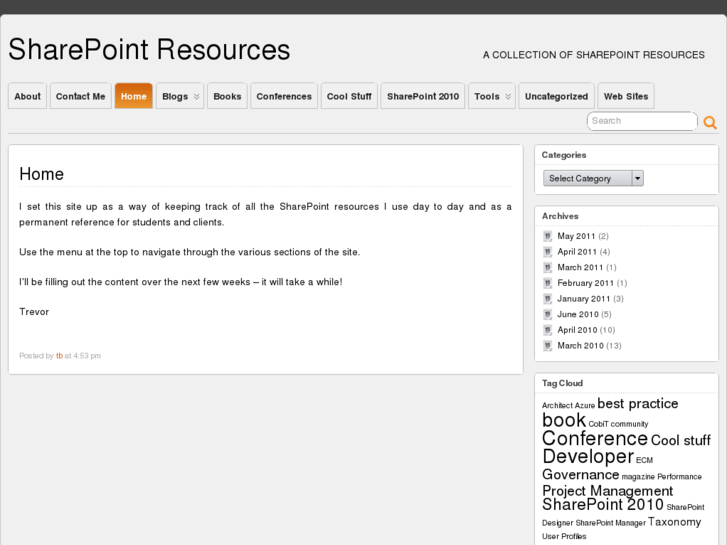727x545 pixels.
Task: Click the author link tb
Action: coord(59,356)
